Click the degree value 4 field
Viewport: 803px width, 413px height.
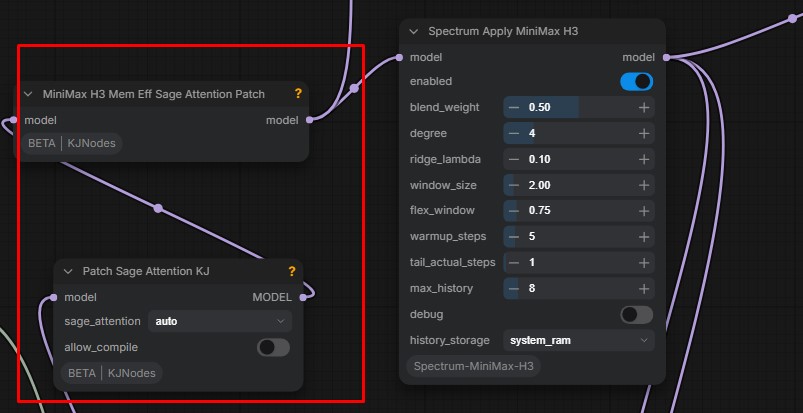579,133
